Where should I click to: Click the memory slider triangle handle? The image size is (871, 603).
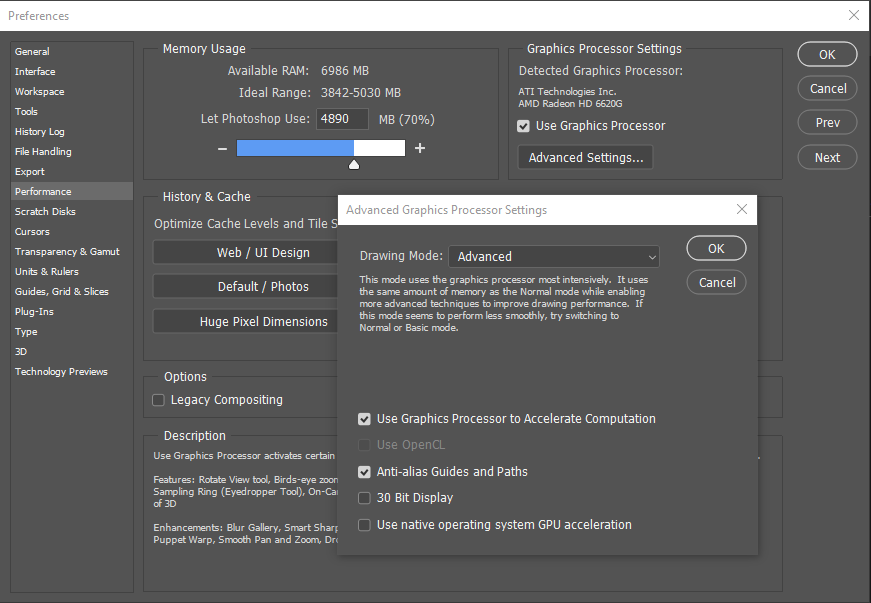(x=354, y=164)
